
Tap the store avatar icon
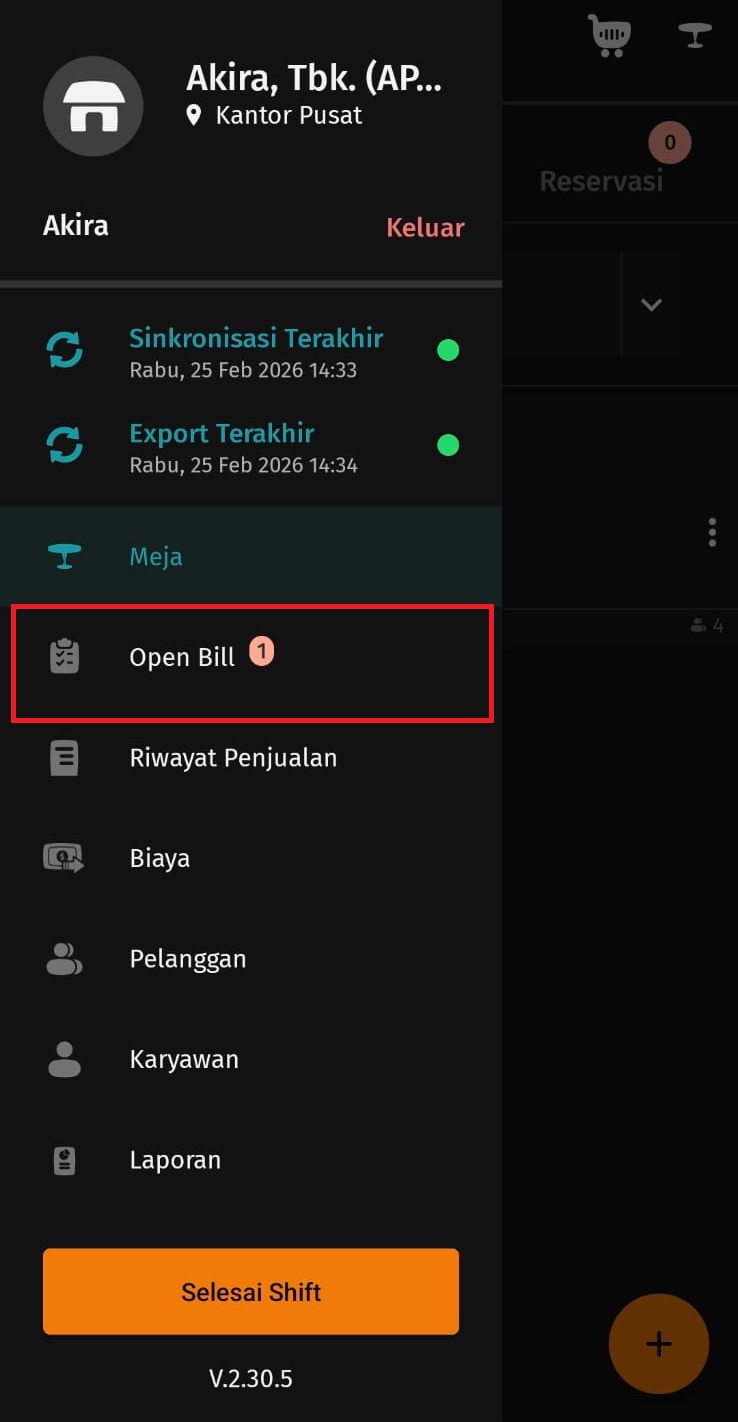tap(93, 106)
